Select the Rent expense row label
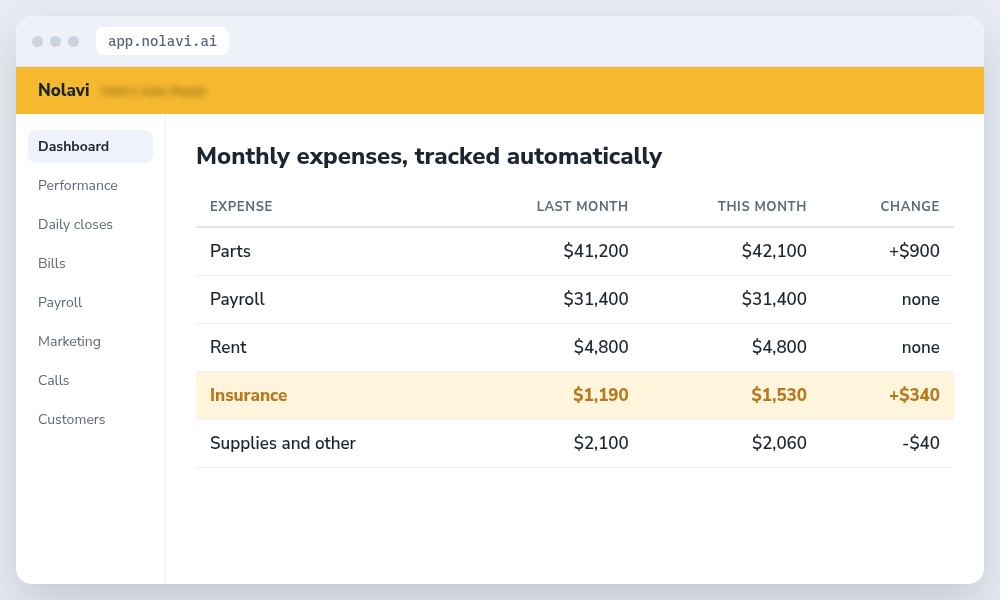1000x600 pixels. point(228,347)
